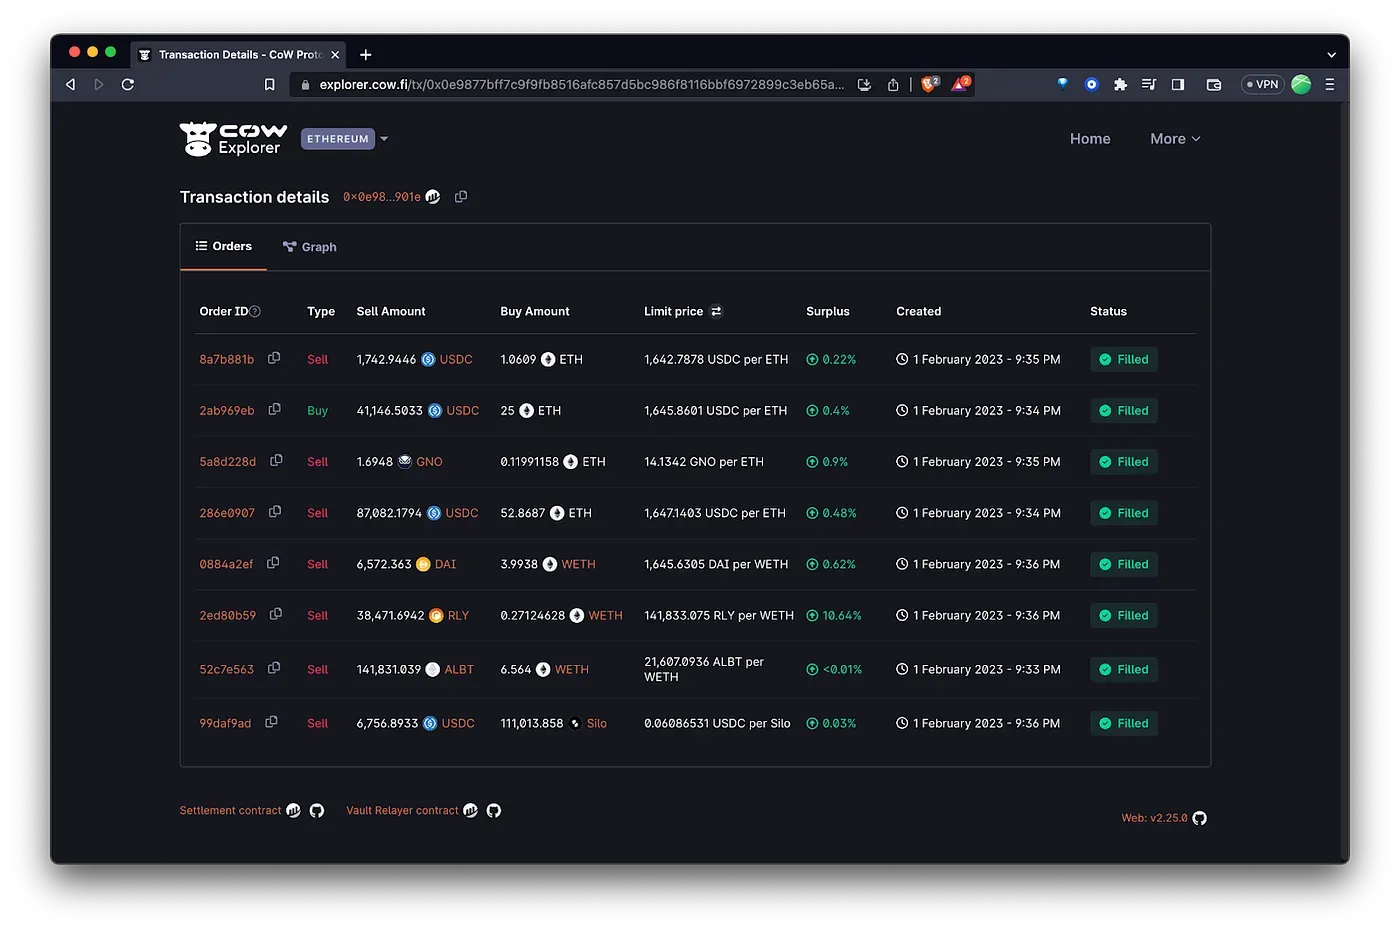Toggle the VPN in the browser toolbar
1400x931 pixels.
pos(1261,84)
